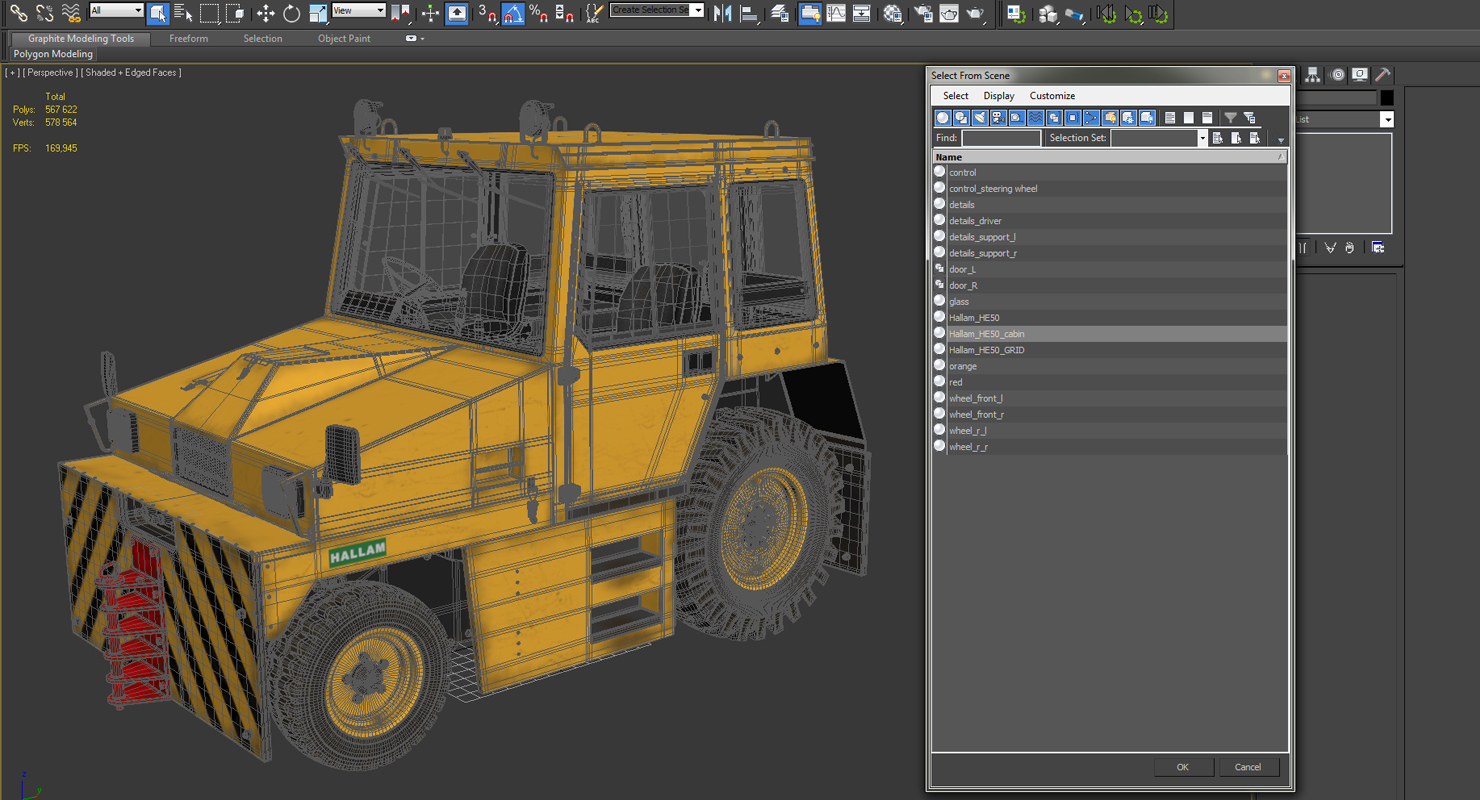The height and width of the screenshot is (800, 1480).
Task: Toggle the Graphite Modeling Tools ribbon button
Action: click(x=810, y=13)
